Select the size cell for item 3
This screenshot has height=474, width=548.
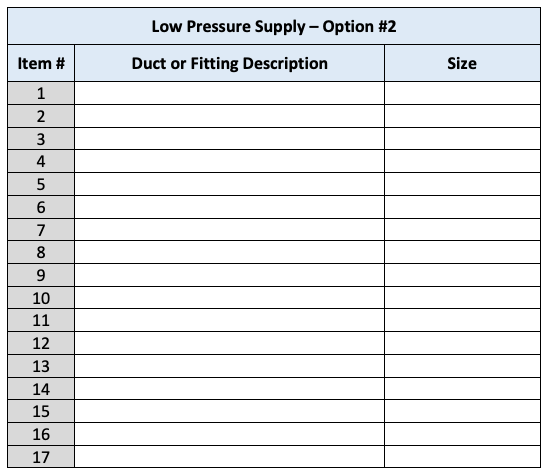click(x=462, y=139)
